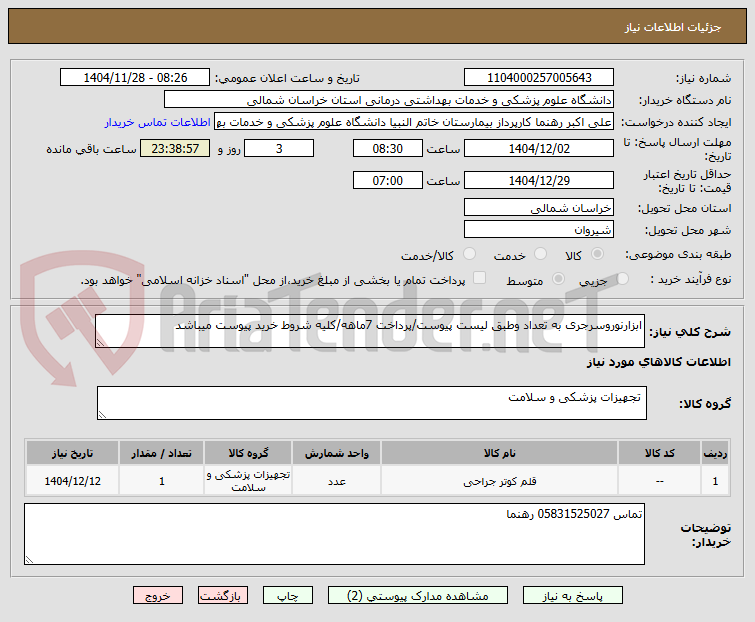Click the چاپ print button

[x=287, y=596]
